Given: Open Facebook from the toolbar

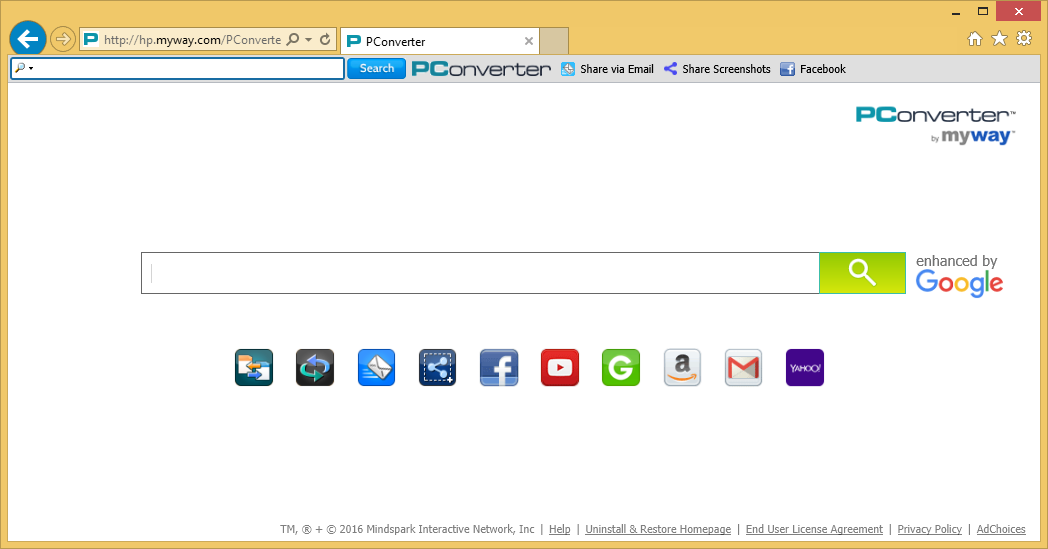Looking at the screenshot, I should point(813,69).
